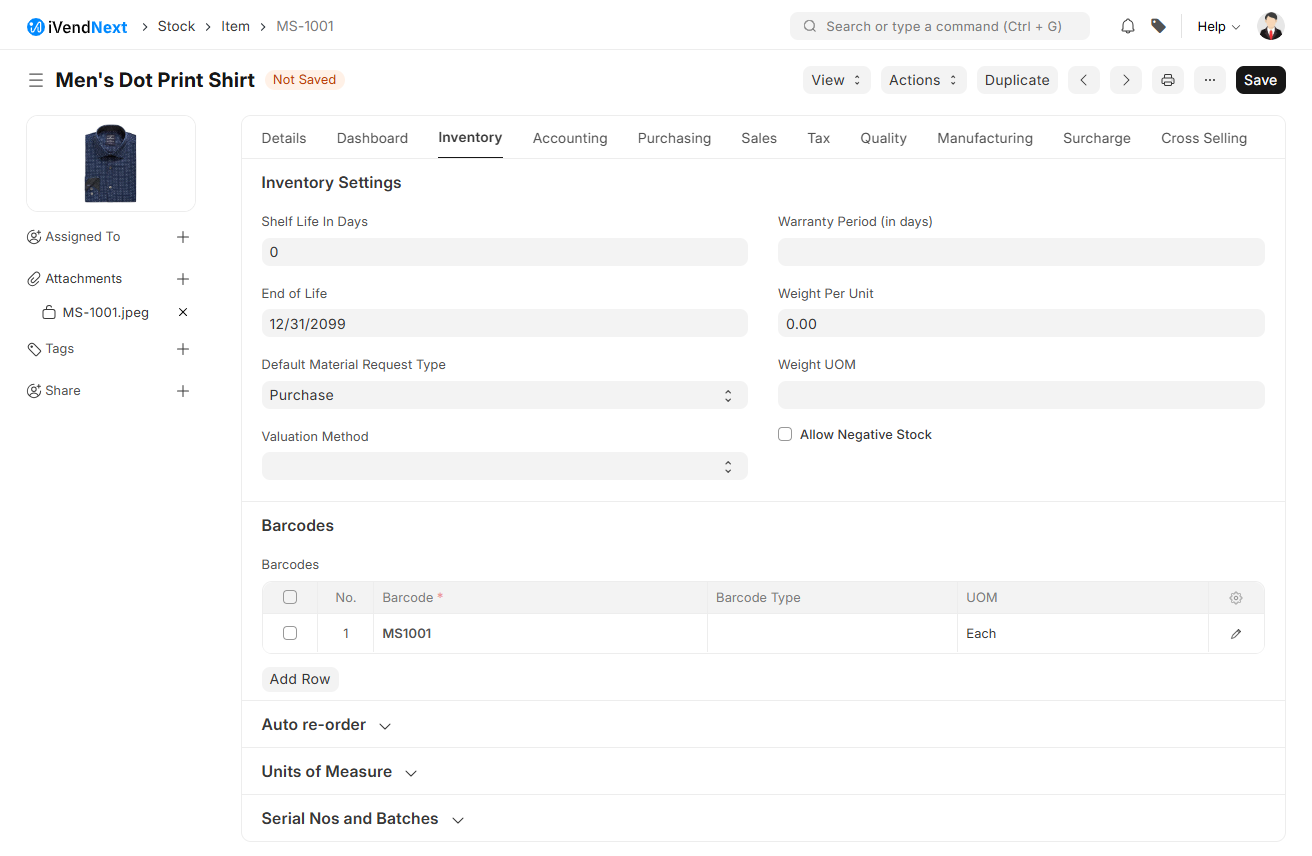Viewport: 1312px width, 856px height.
Task: Expand the Units of Measure section
Action: [339, 772]
